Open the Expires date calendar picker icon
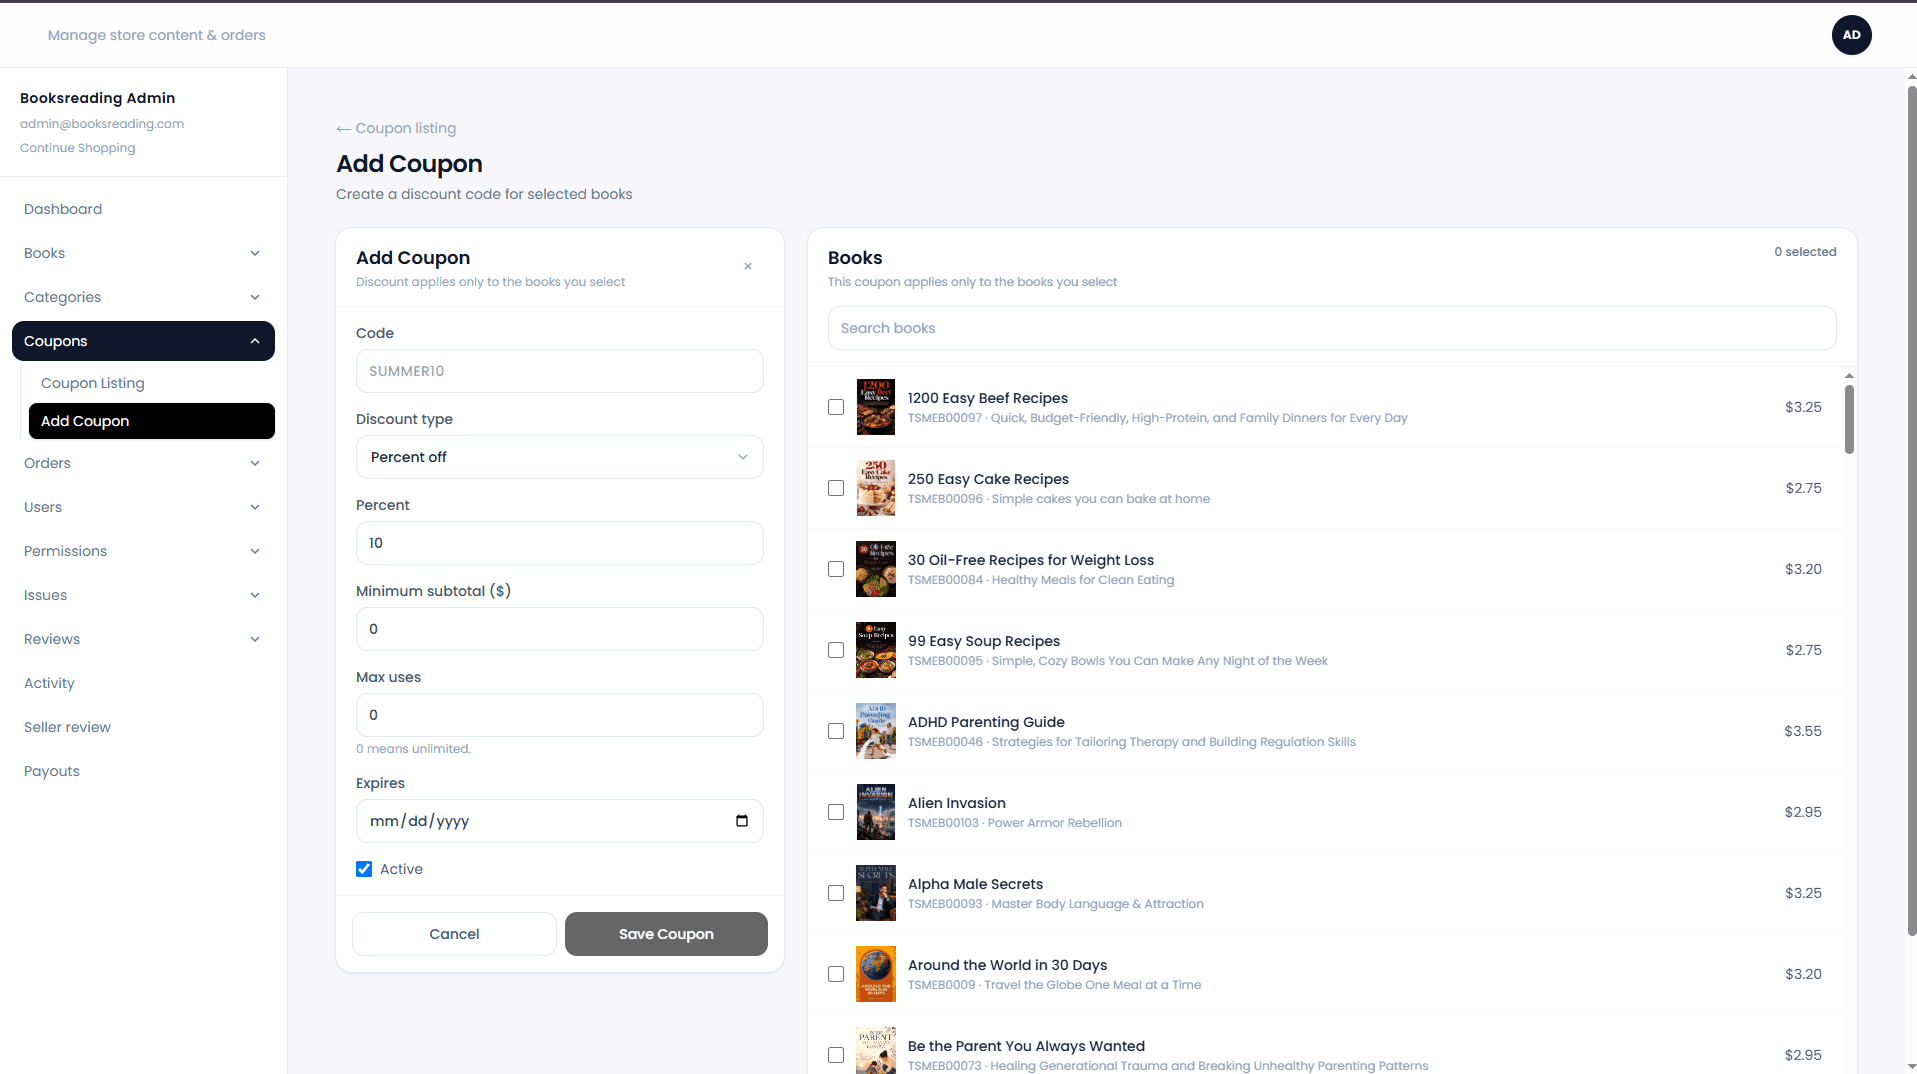Viewport: 1917px width, 1074px height. pyautogui.click(x=742, y=821)
